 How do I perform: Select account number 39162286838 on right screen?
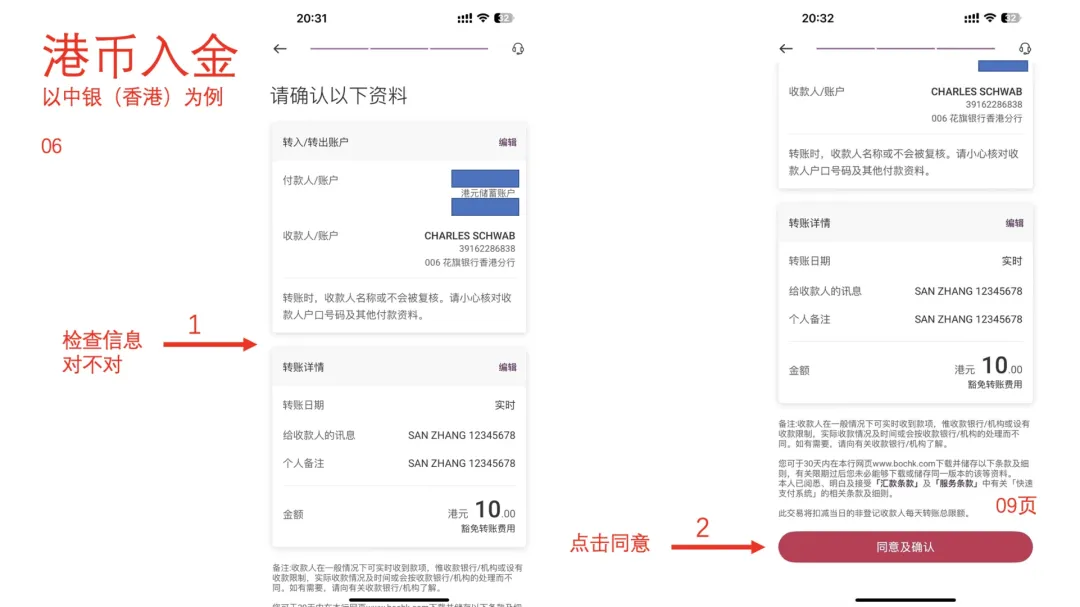(994, 105)
